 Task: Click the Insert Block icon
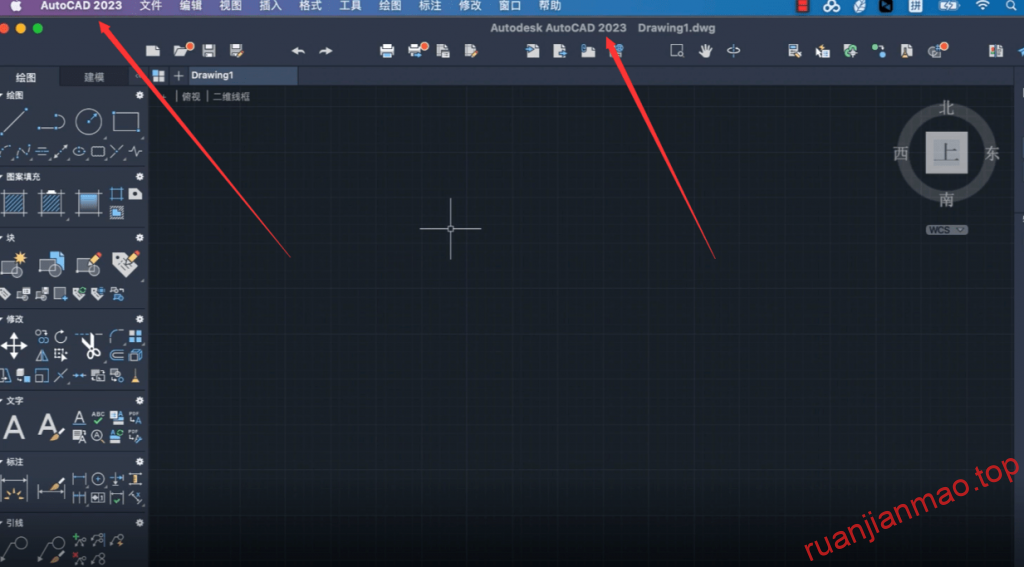click(51, 264)
